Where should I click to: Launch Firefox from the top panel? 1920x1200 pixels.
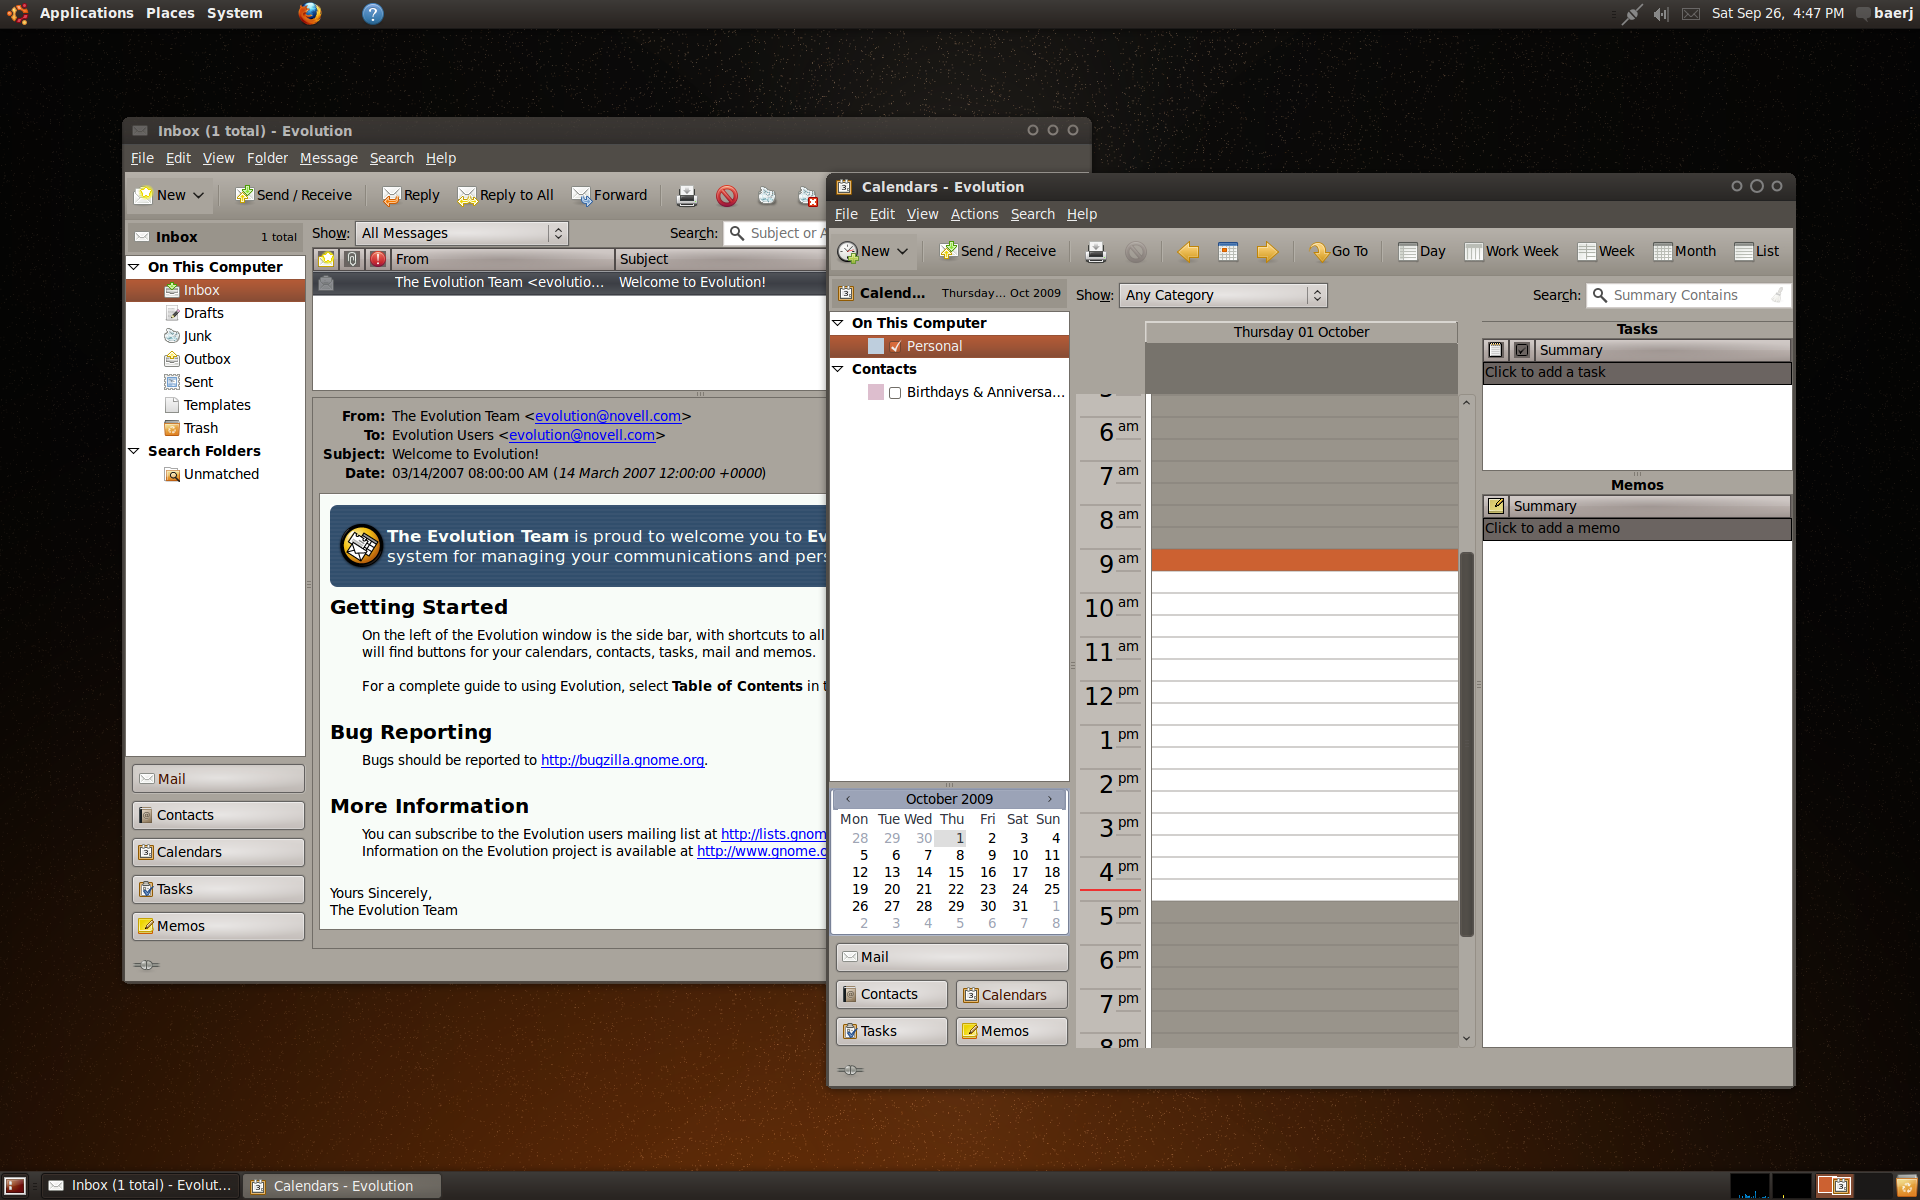click(x=310, y=13)
